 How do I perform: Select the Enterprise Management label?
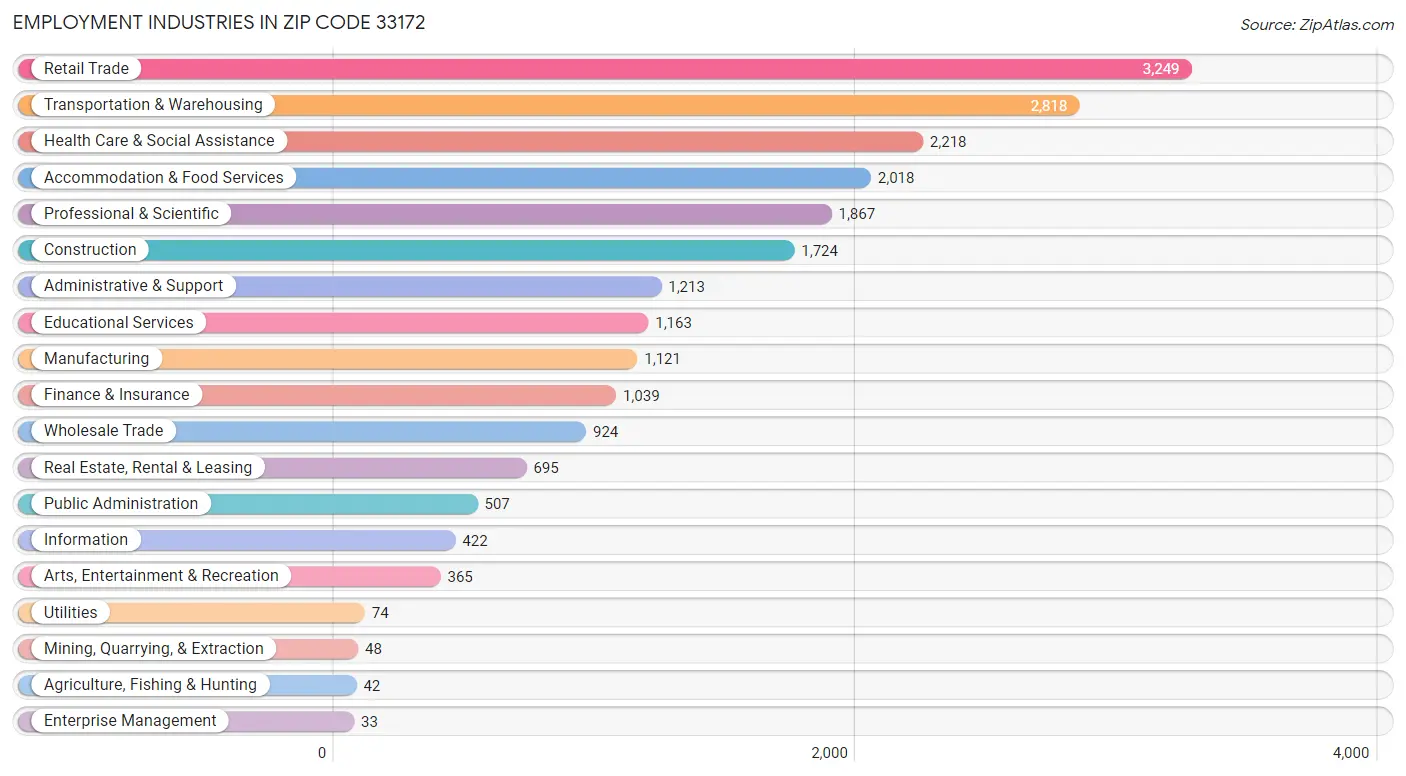tap(130, 721)
